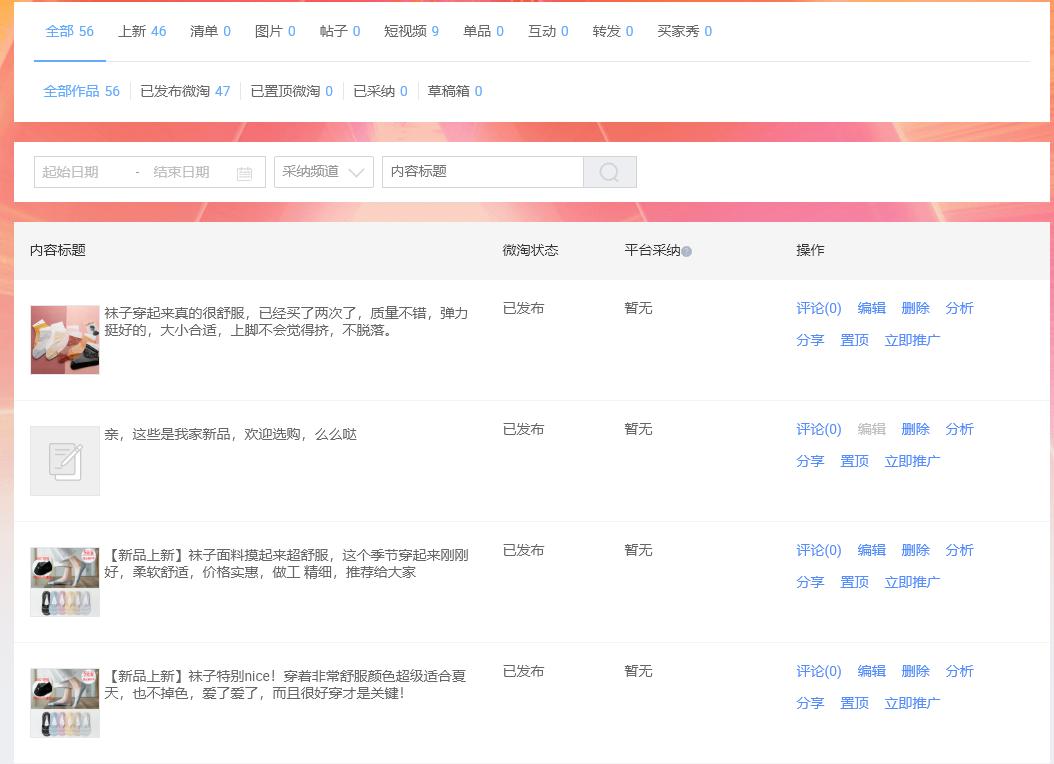
Task: Open the calendar icon in the date range field
Action: point(247,171)
